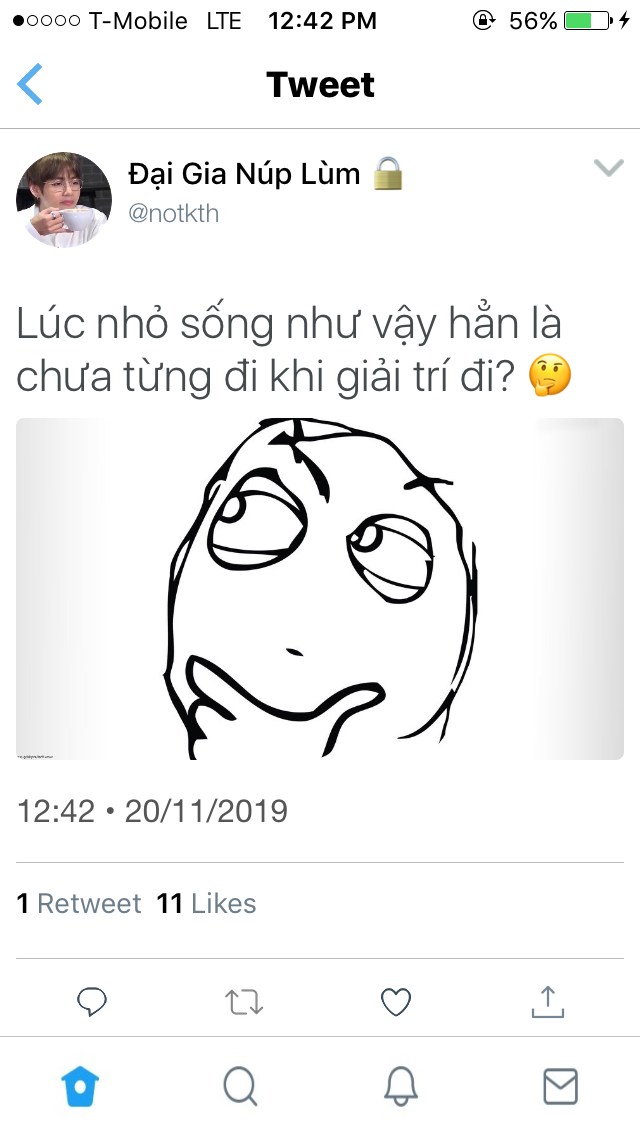This screenshot has width=640, height=1136.
Task: Tap the battery status indicator
Action: (x=587, y=20)
